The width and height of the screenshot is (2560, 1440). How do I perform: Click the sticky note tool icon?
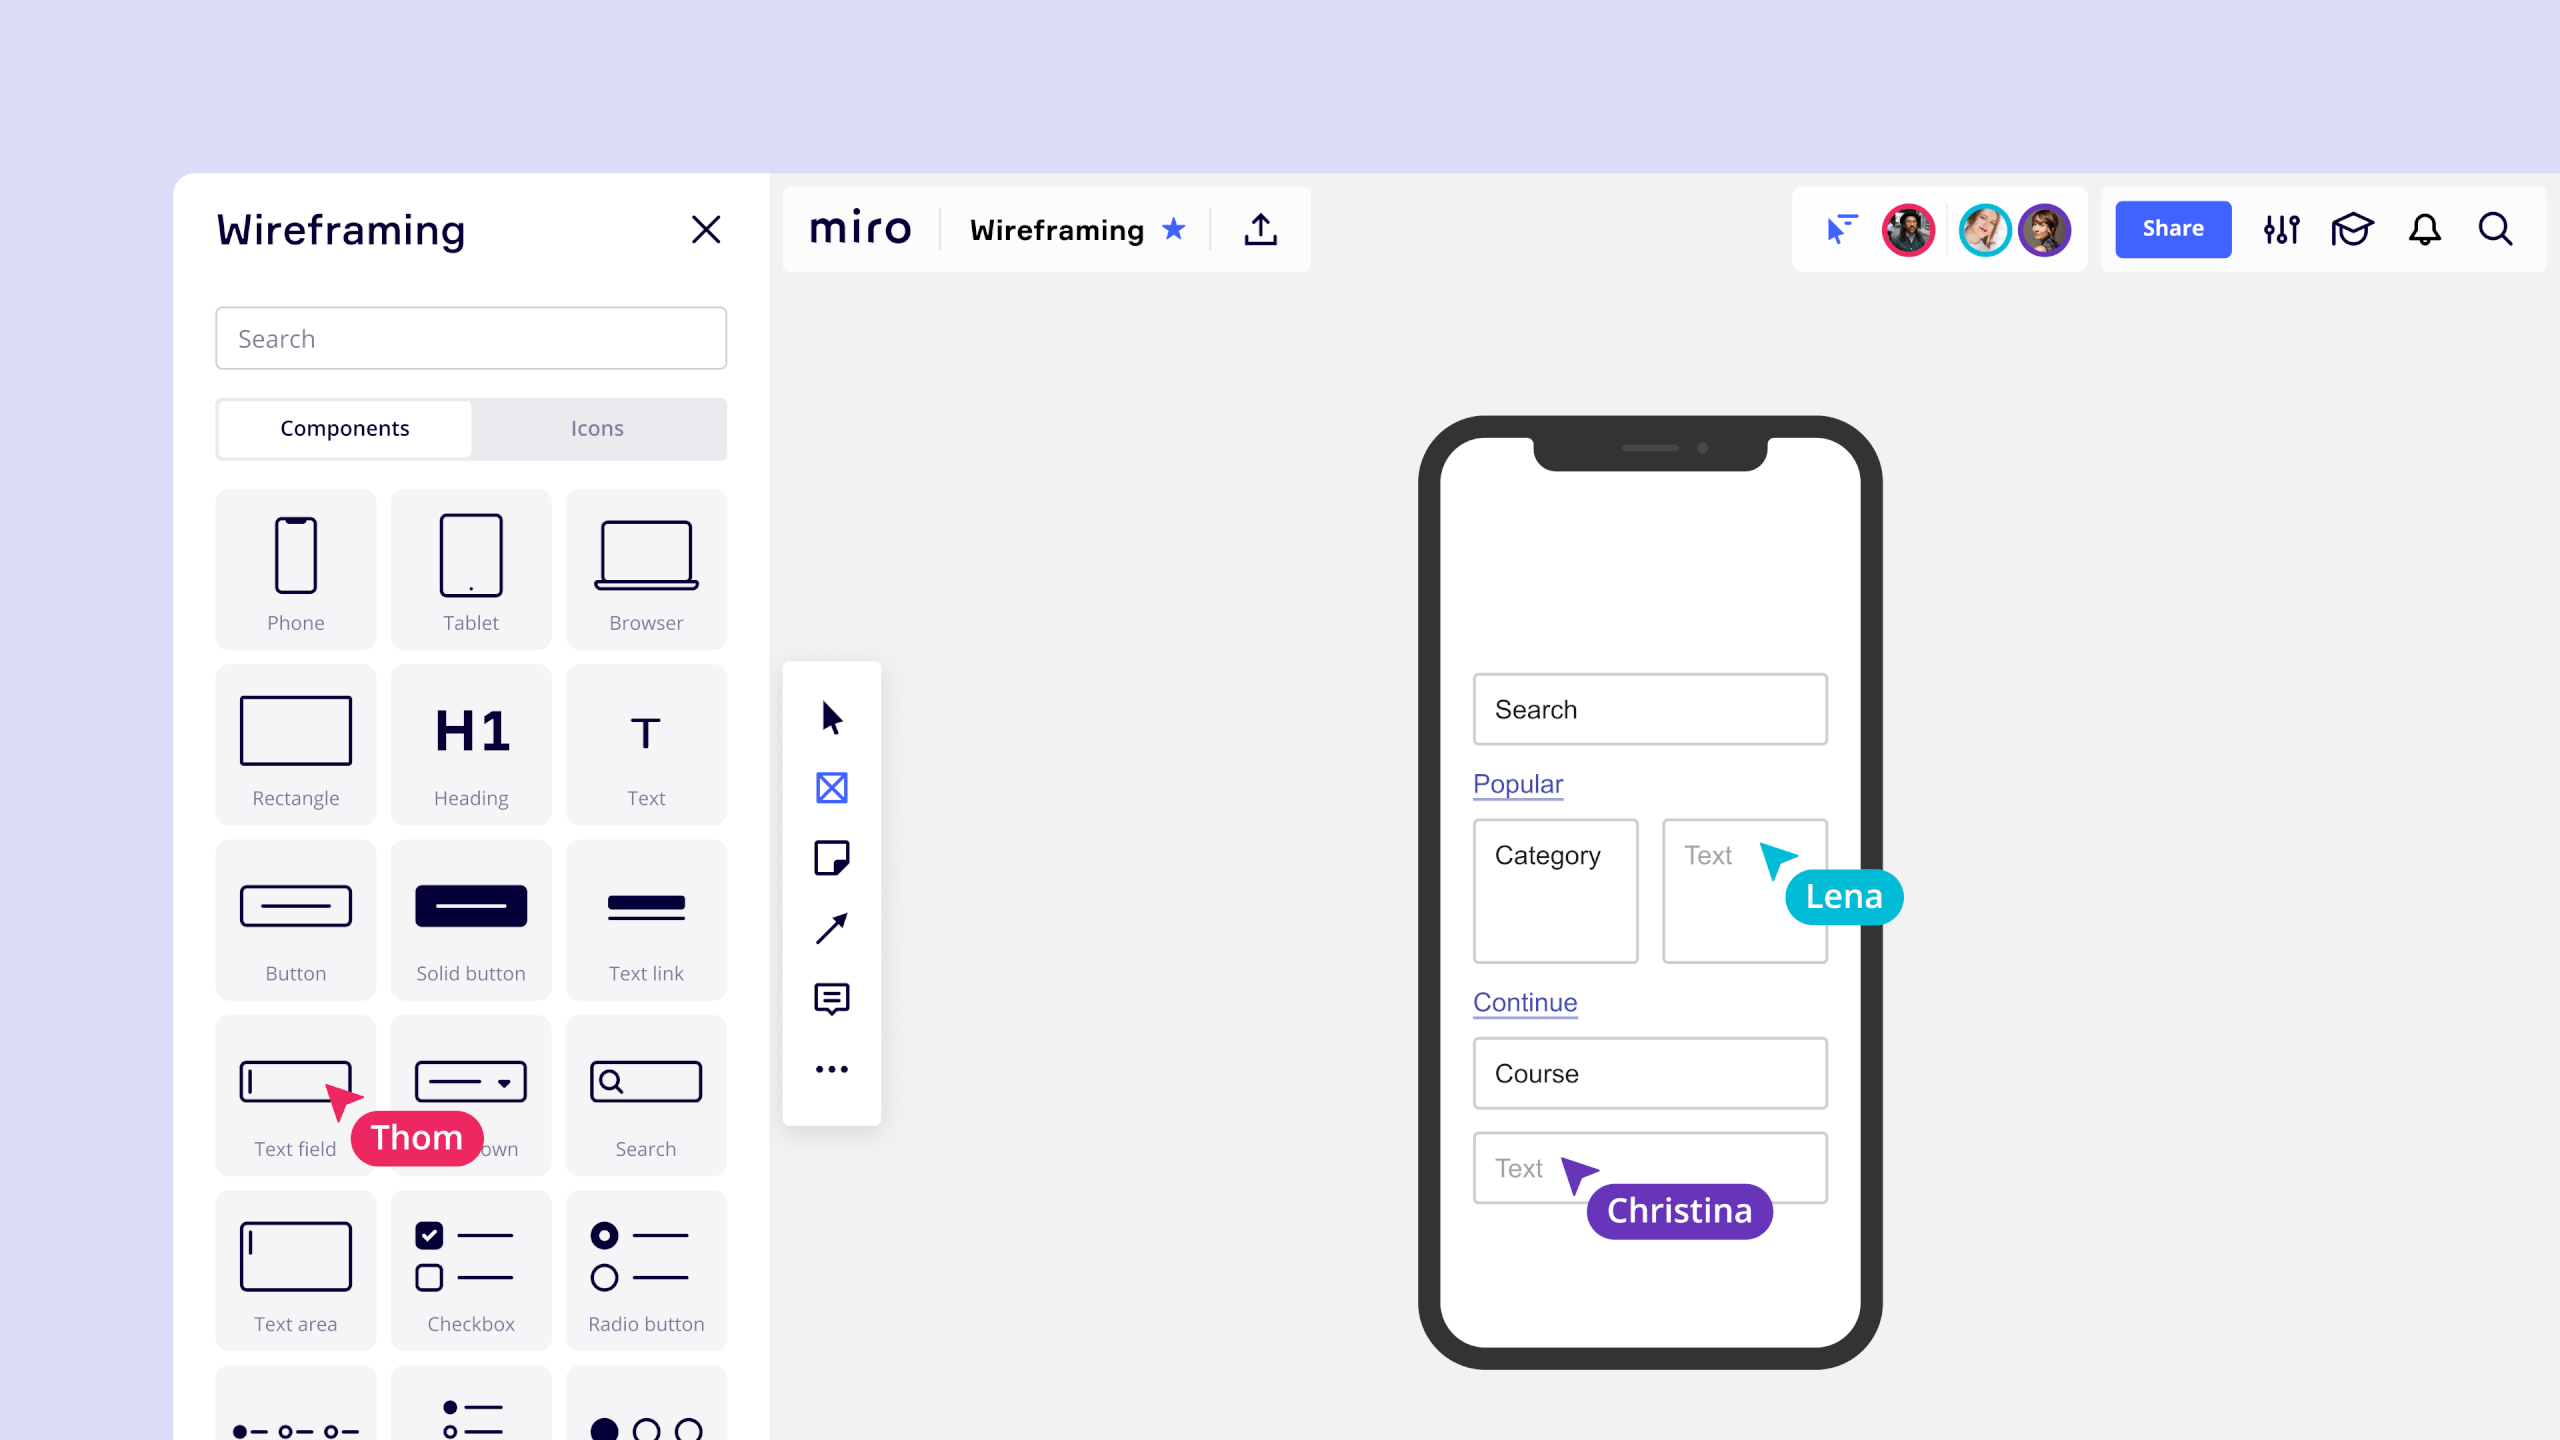833,858
